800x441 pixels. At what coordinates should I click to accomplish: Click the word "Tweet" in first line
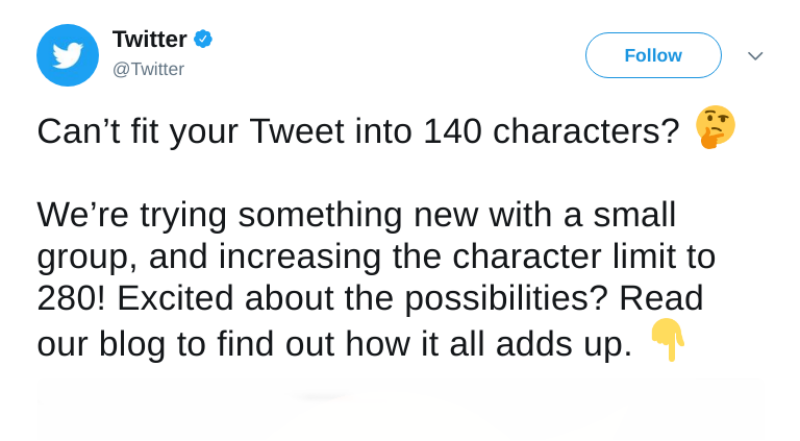297,131
